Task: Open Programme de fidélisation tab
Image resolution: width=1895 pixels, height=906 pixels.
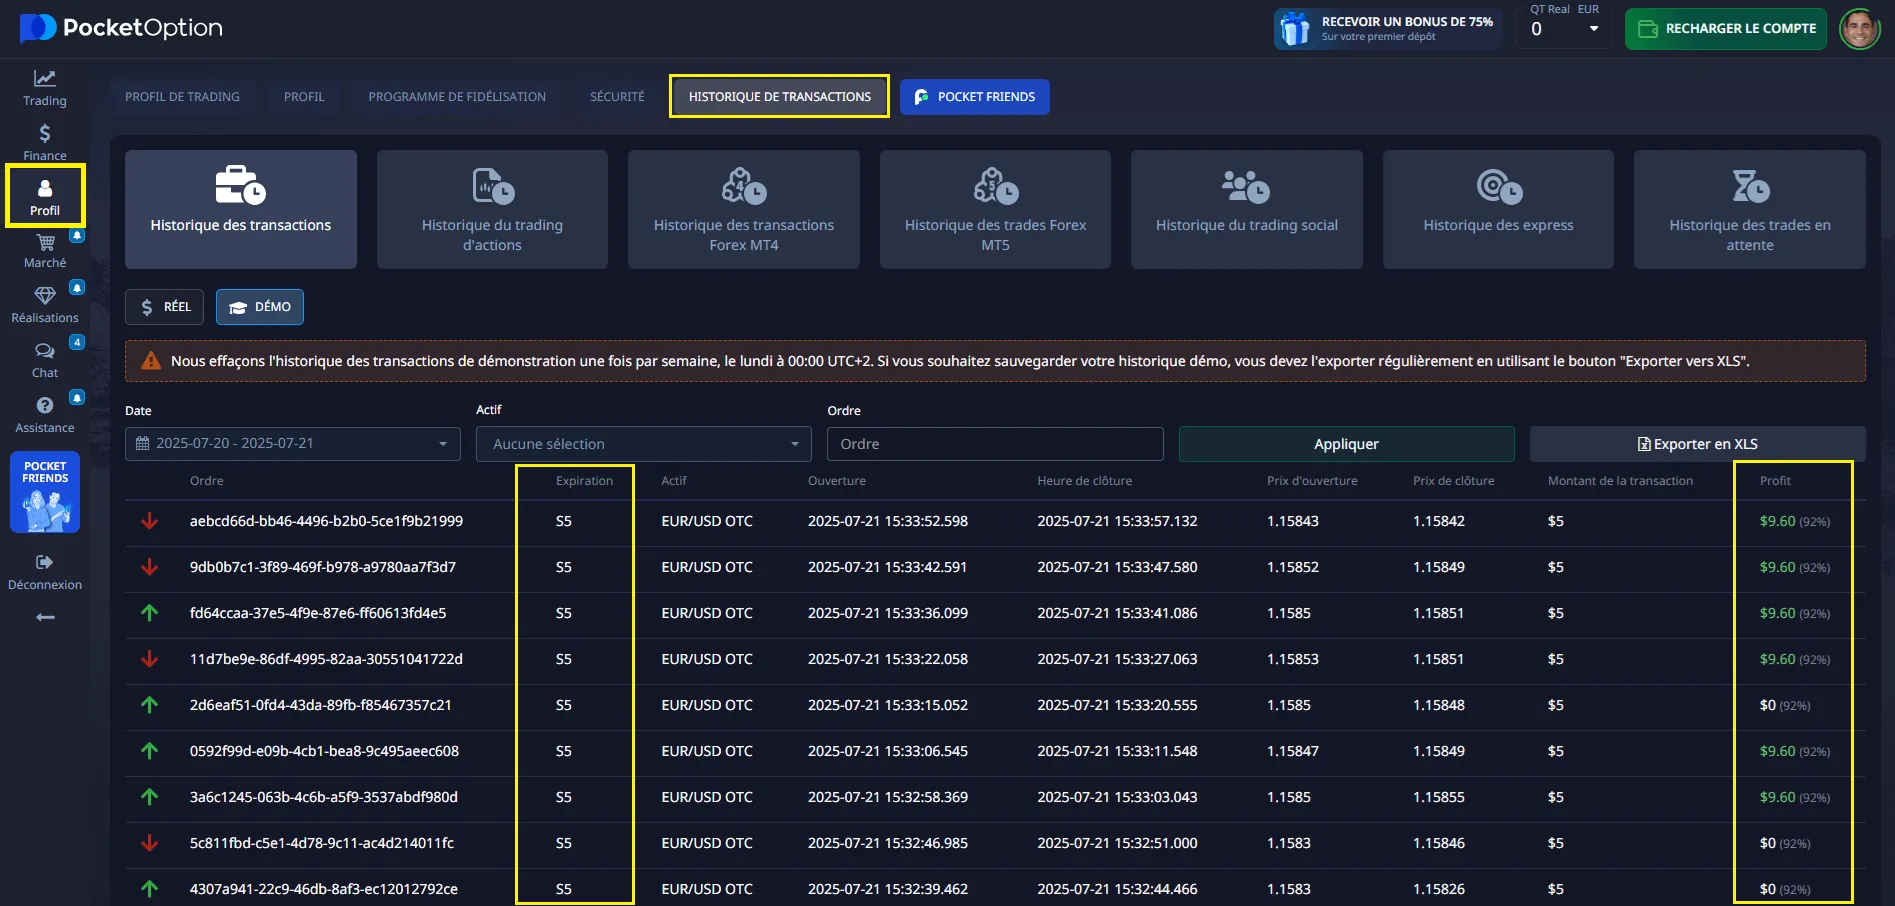Action: 457,97
